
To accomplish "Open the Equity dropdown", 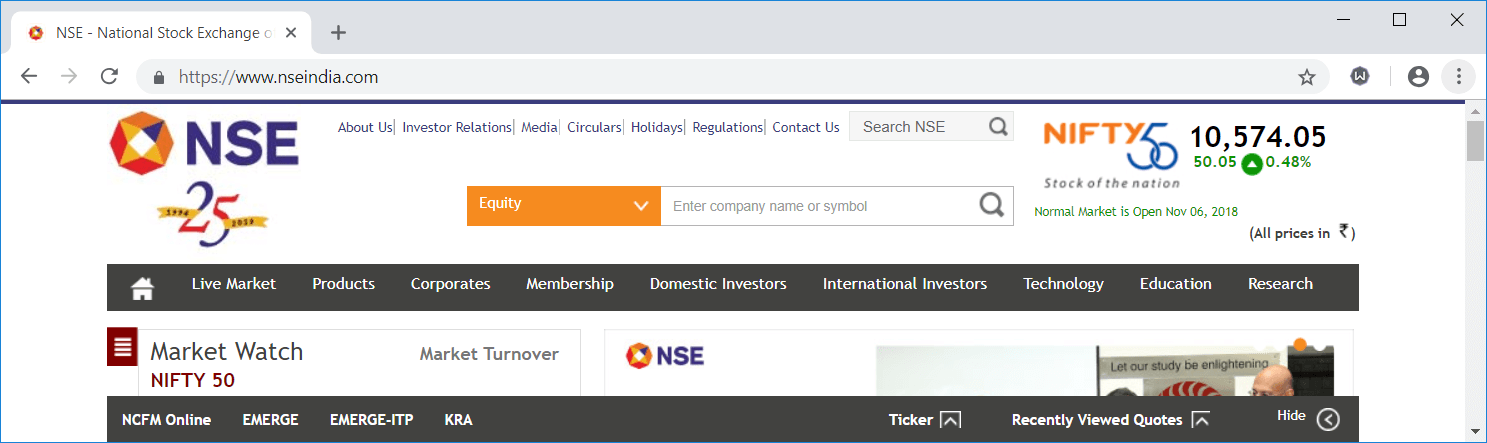I will (x=564, y=205).
